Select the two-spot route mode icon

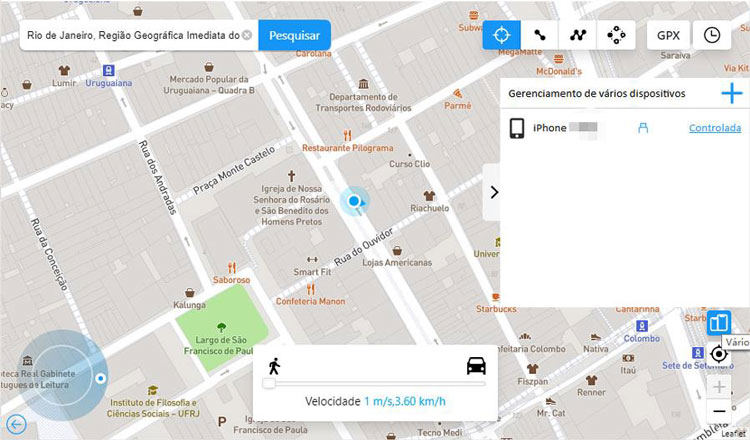point(540,34)
